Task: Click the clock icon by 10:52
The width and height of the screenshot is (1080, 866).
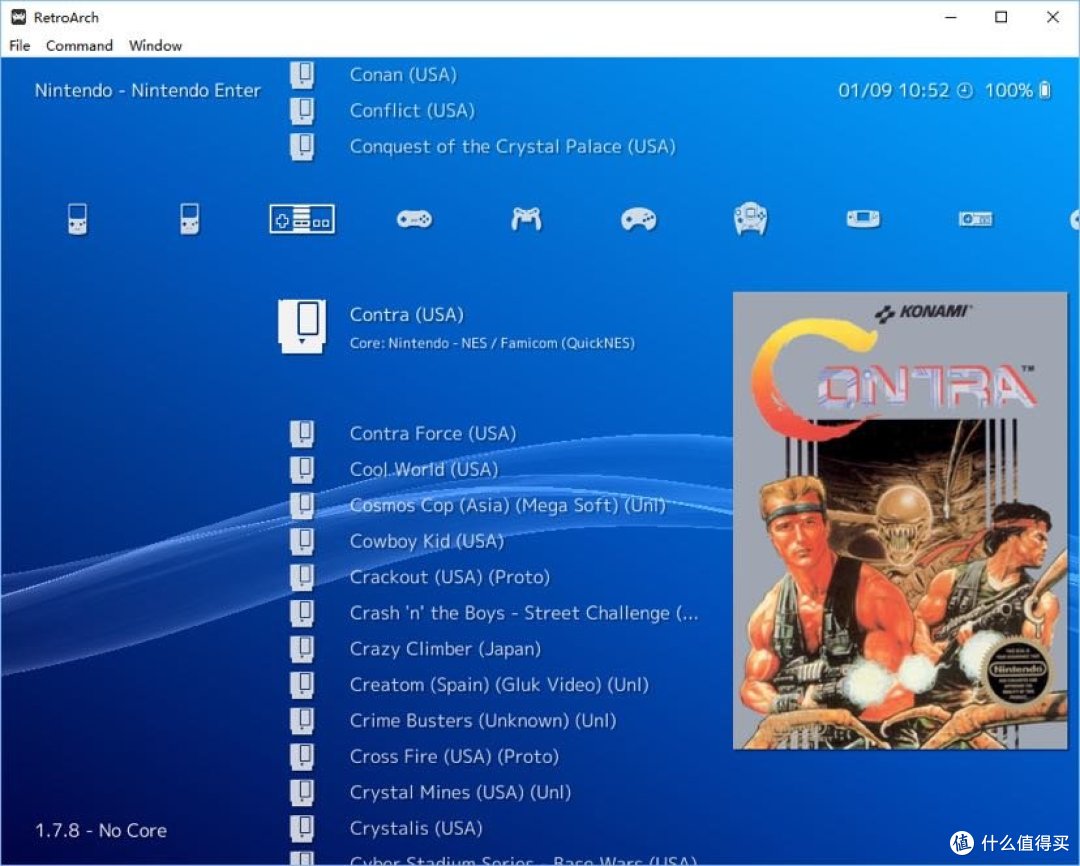Action: tap(965, 90)
